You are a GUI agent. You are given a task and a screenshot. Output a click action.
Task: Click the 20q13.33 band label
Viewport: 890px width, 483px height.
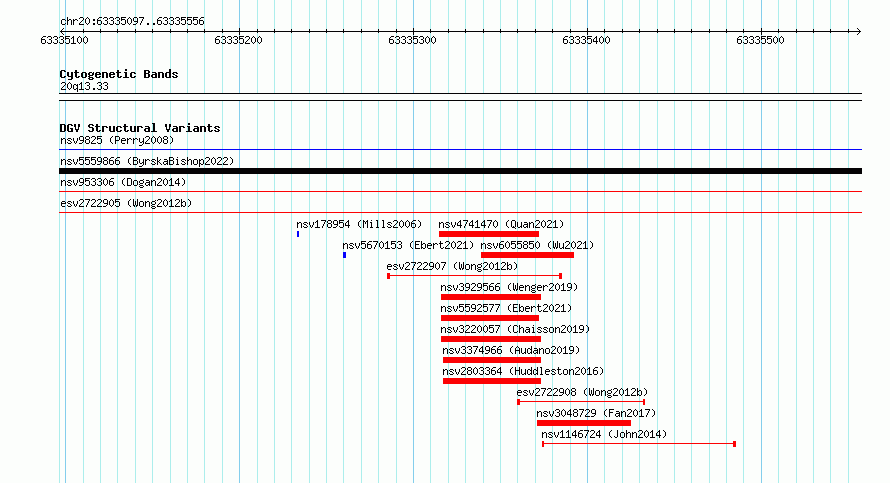point(84,86)
